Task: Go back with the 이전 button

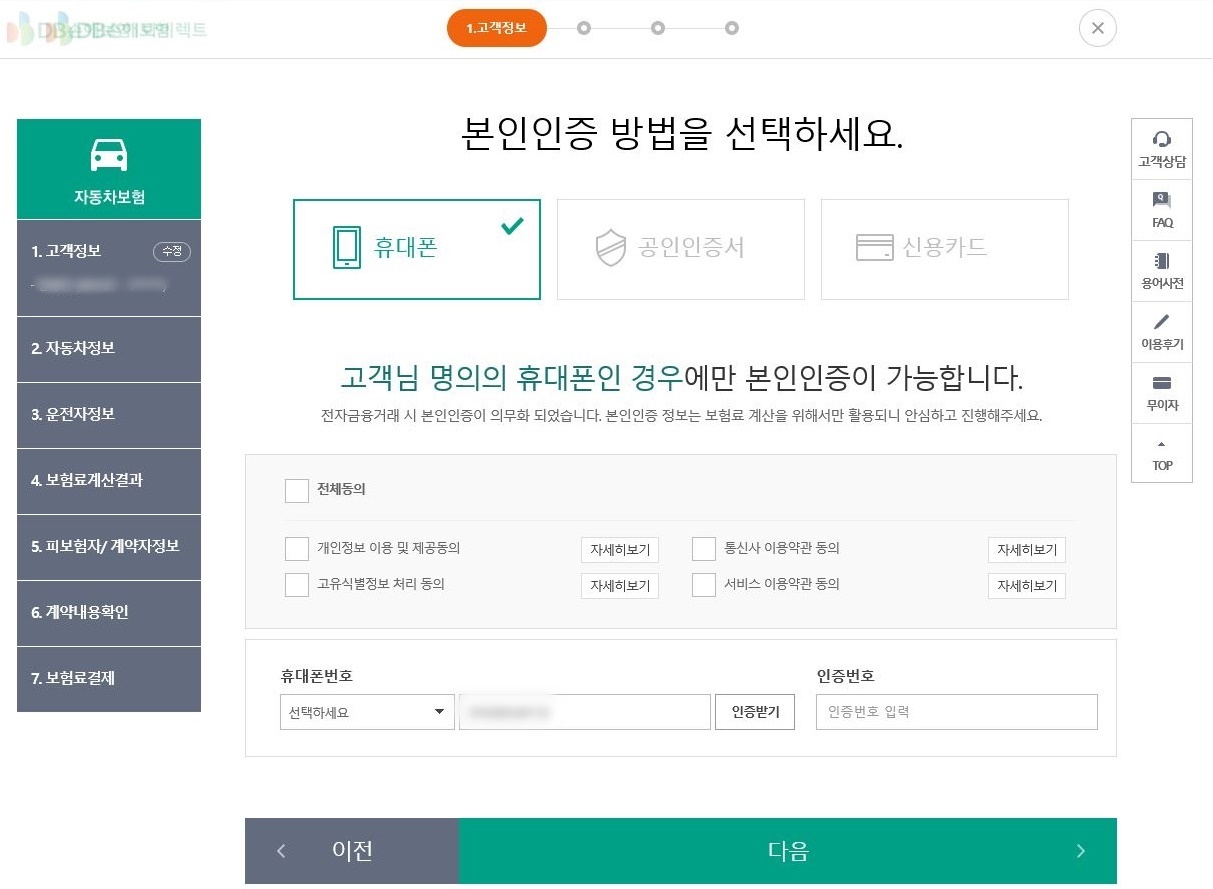Action: pyautogui.click(x=352, y=851)
